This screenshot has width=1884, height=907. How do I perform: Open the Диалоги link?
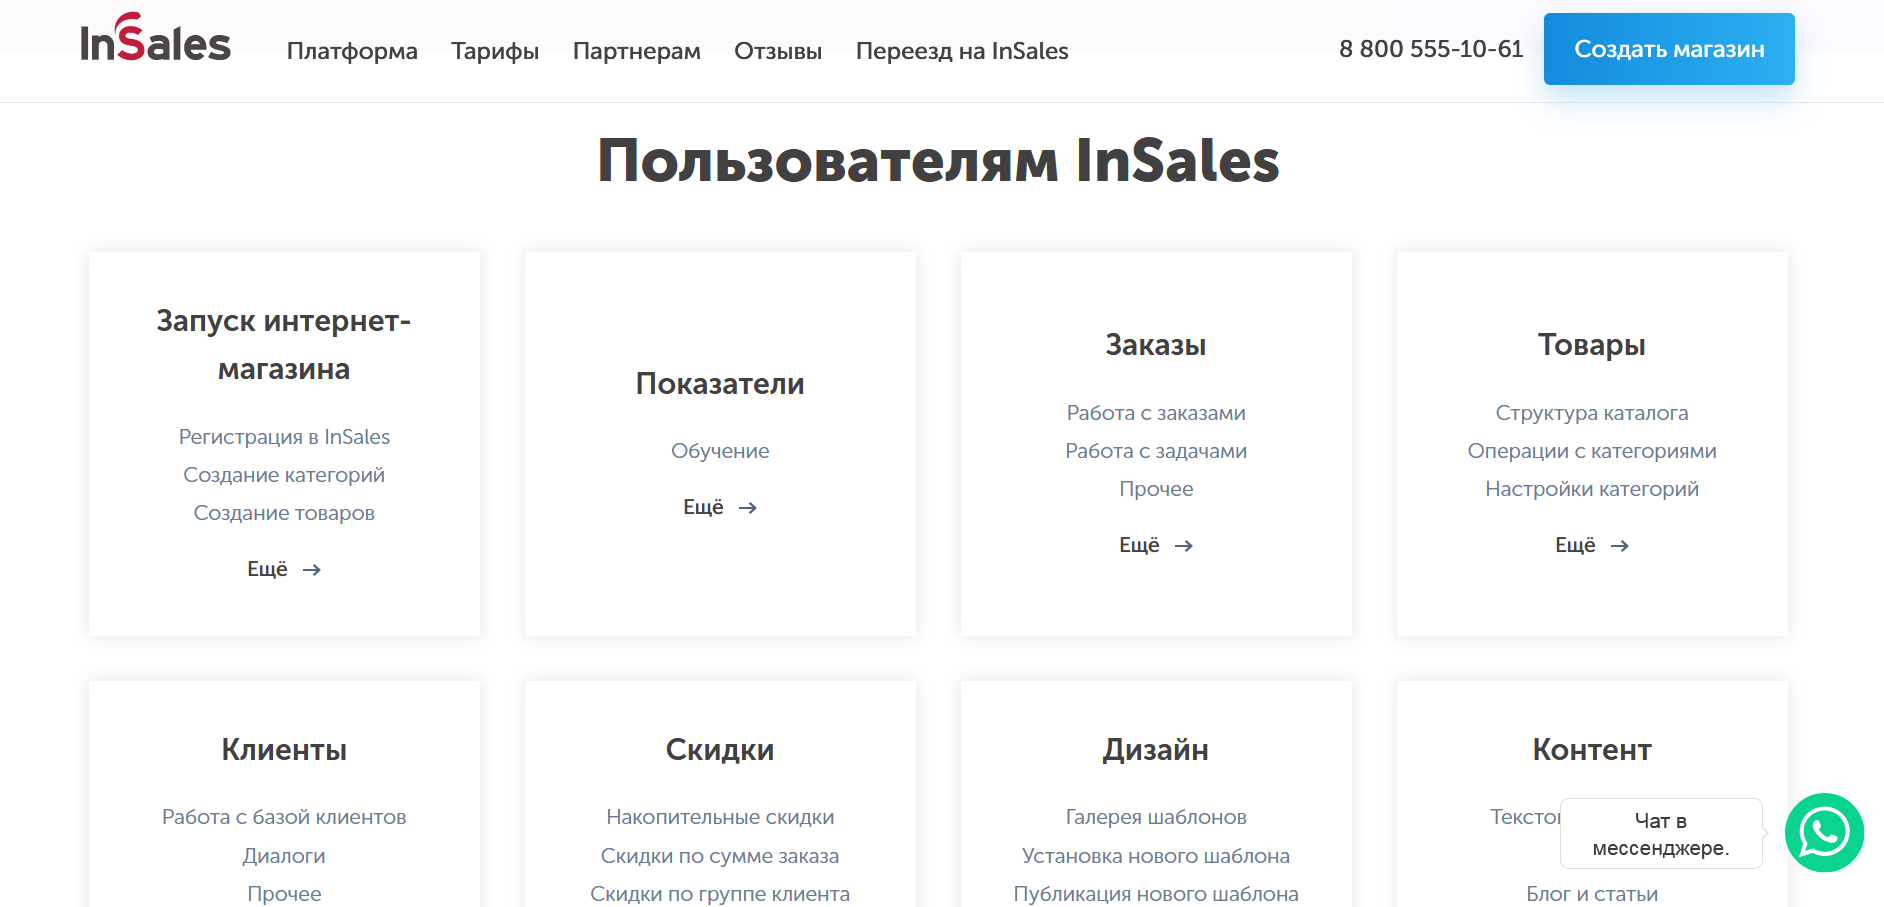tap(284, 856)
